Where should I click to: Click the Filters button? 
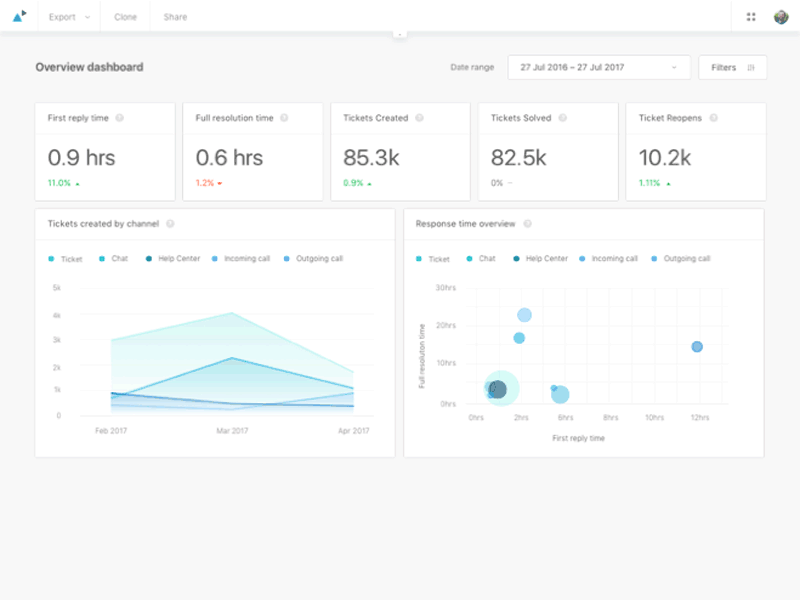(733, 67)
